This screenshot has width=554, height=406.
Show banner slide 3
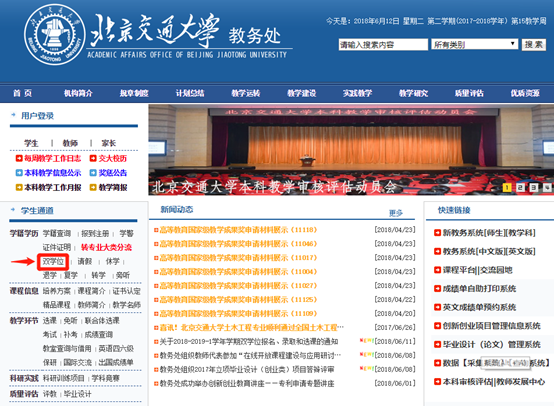coord(534,188)
